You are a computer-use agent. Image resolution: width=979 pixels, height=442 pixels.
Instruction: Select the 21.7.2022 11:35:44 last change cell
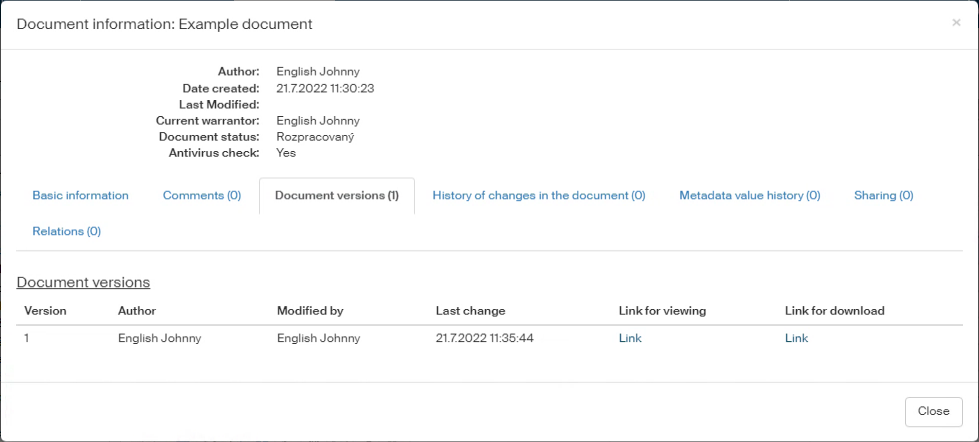[485, 339]
